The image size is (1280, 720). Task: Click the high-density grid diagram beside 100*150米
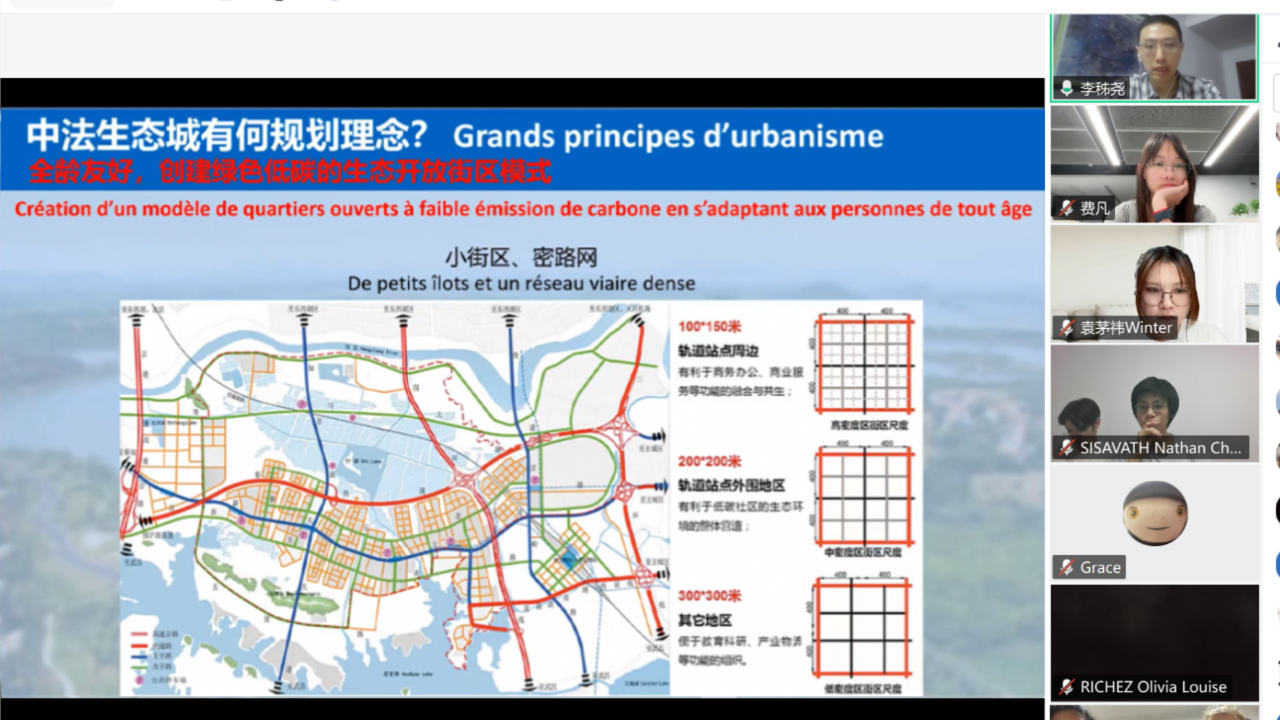[864, 365]
